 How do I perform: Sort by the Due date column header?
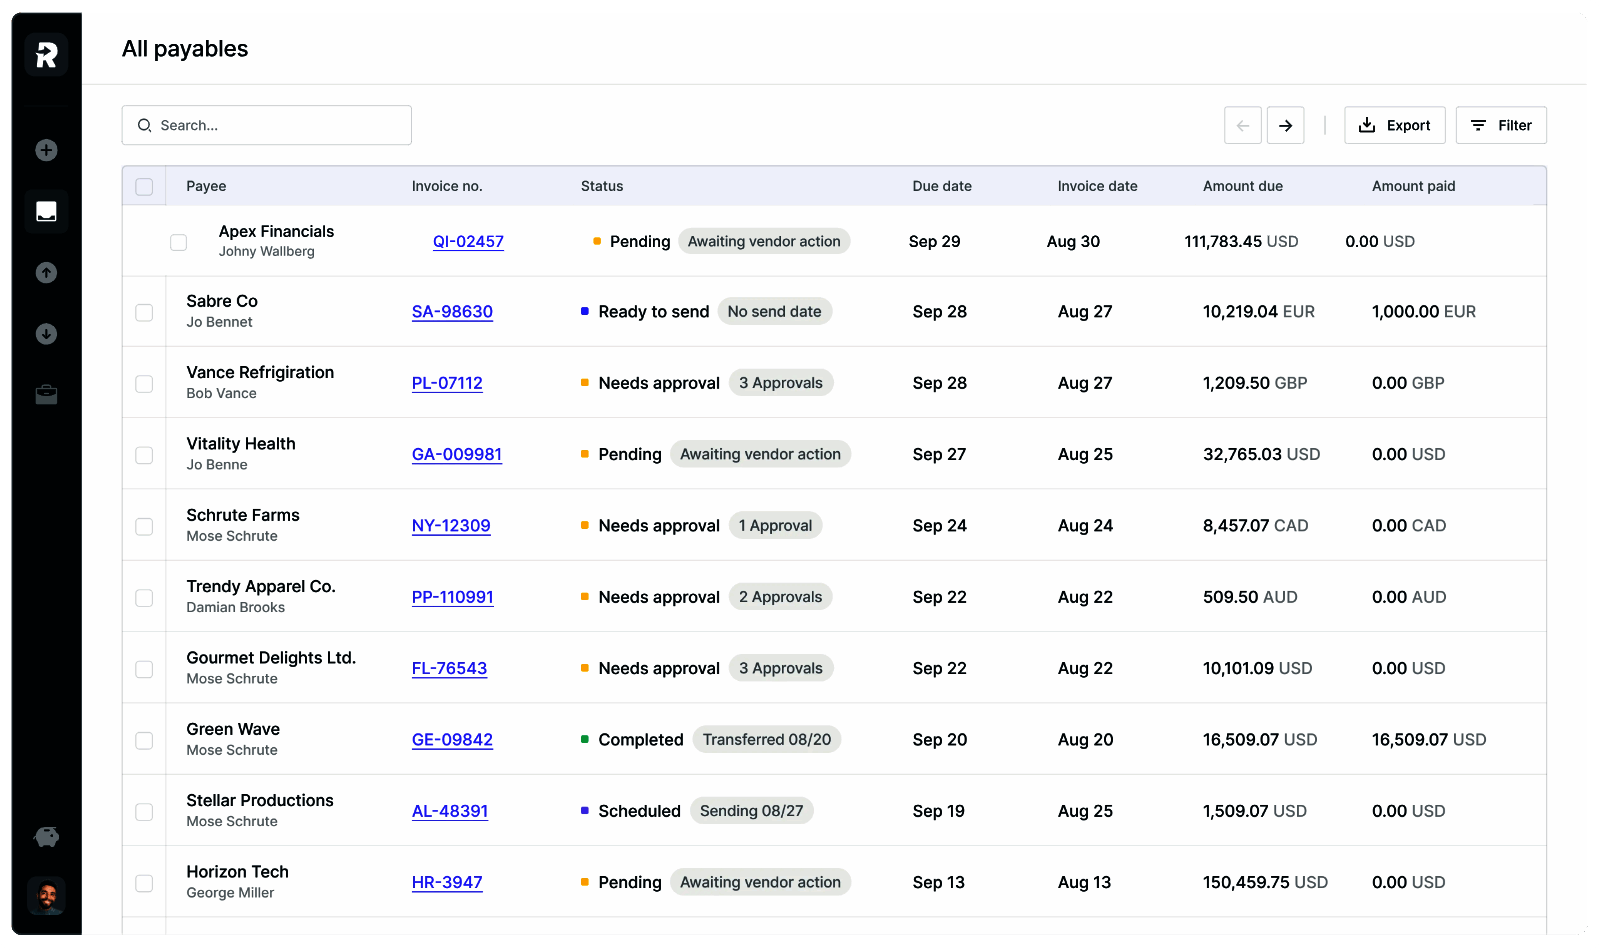pyautogui.click(x=941, y=186)
